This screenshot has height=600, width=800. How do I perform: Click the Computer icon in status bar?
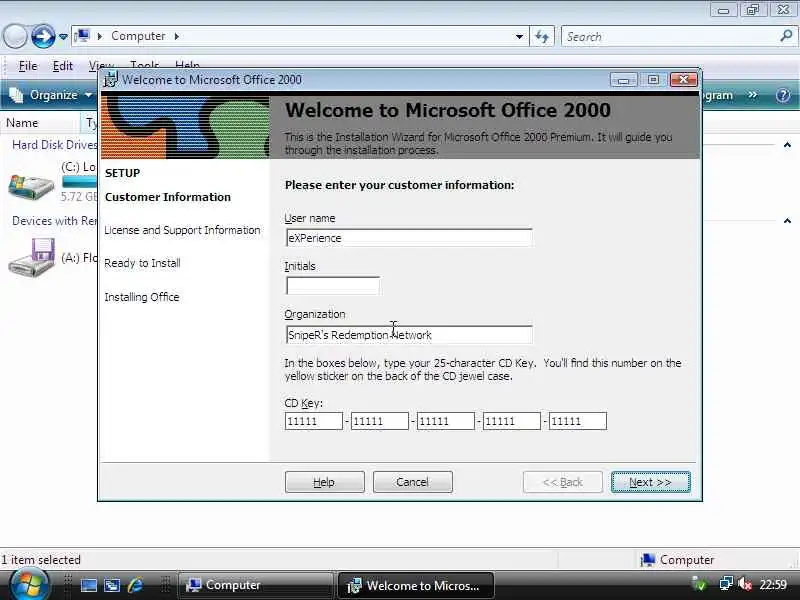(648, 560)
